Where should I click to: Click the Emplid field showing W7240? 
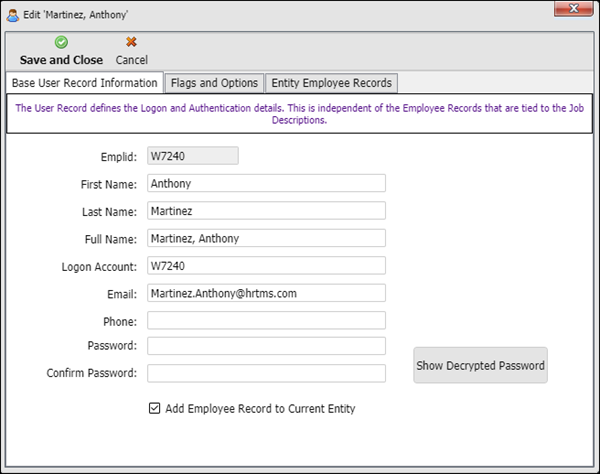193,156
